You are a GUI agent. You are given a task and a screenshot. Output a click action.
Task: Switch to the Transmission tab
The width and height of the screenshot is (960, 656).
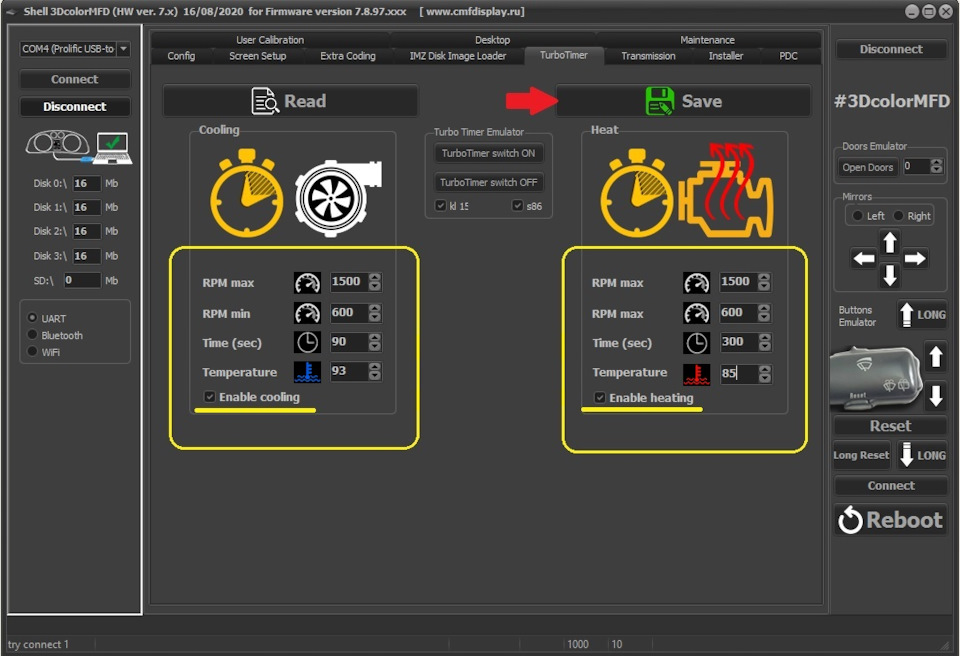coord(646,56)
